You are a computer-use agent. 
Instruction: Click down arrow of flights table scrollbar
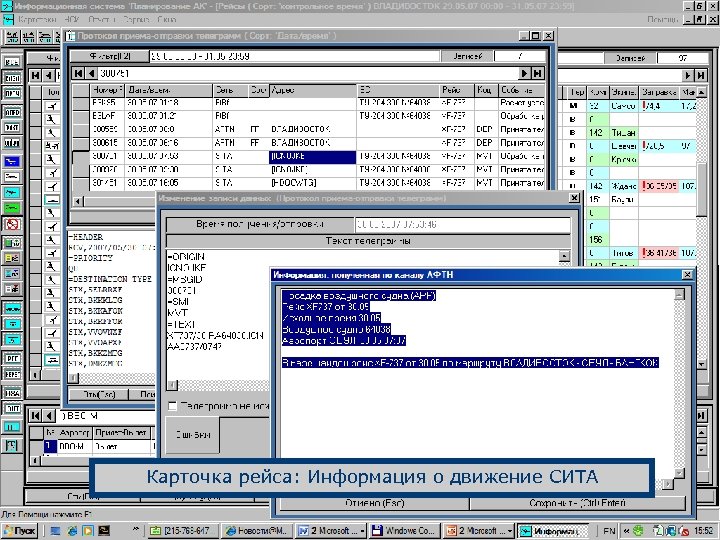point(701,364)
